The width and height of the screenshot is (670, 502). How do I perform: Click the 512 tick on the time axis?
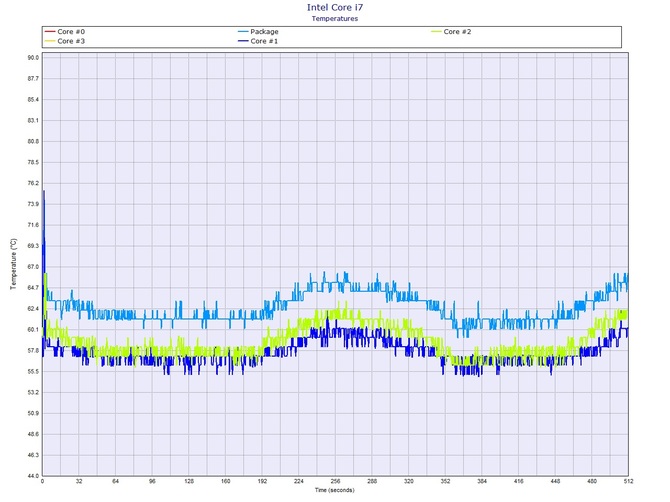click(628, 481)
